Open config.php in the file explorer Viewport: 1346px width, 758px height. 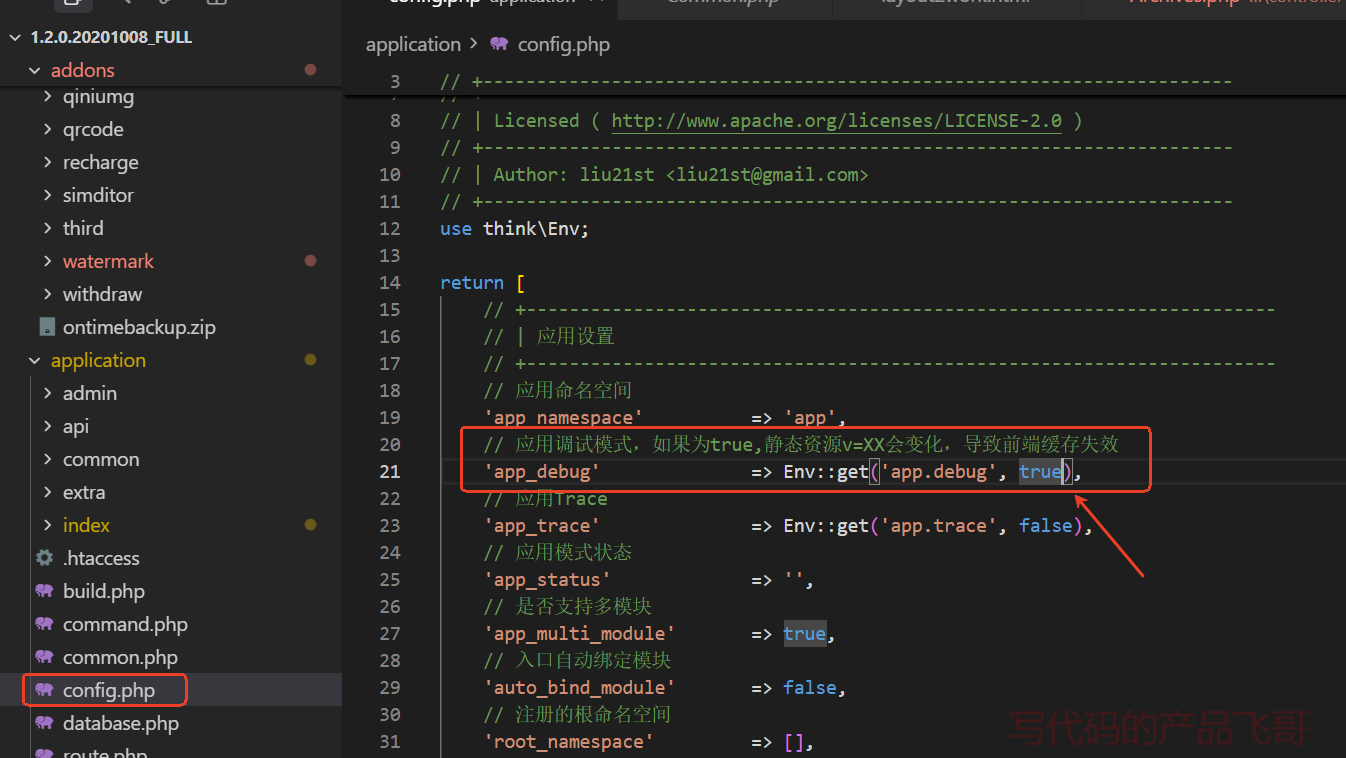coord(108,690)
